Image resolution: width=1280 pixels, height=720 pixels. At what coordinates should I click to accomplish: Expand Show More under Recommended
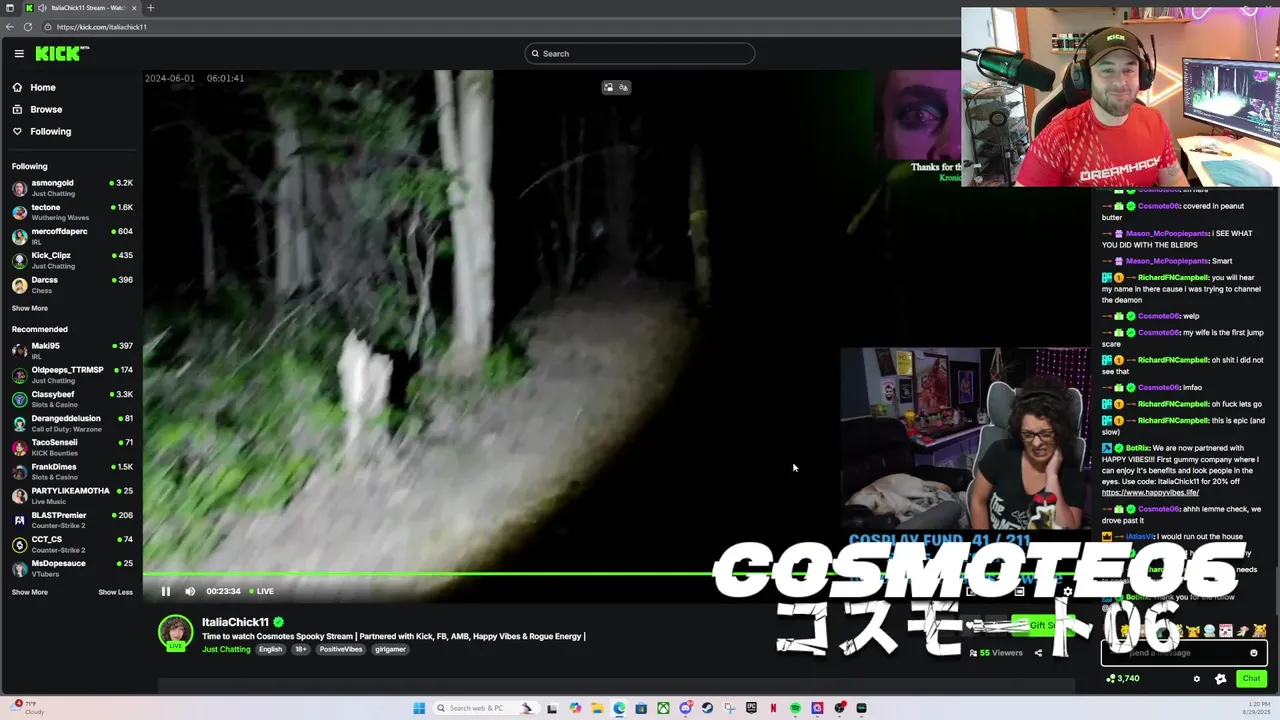(x=30, y=592)
